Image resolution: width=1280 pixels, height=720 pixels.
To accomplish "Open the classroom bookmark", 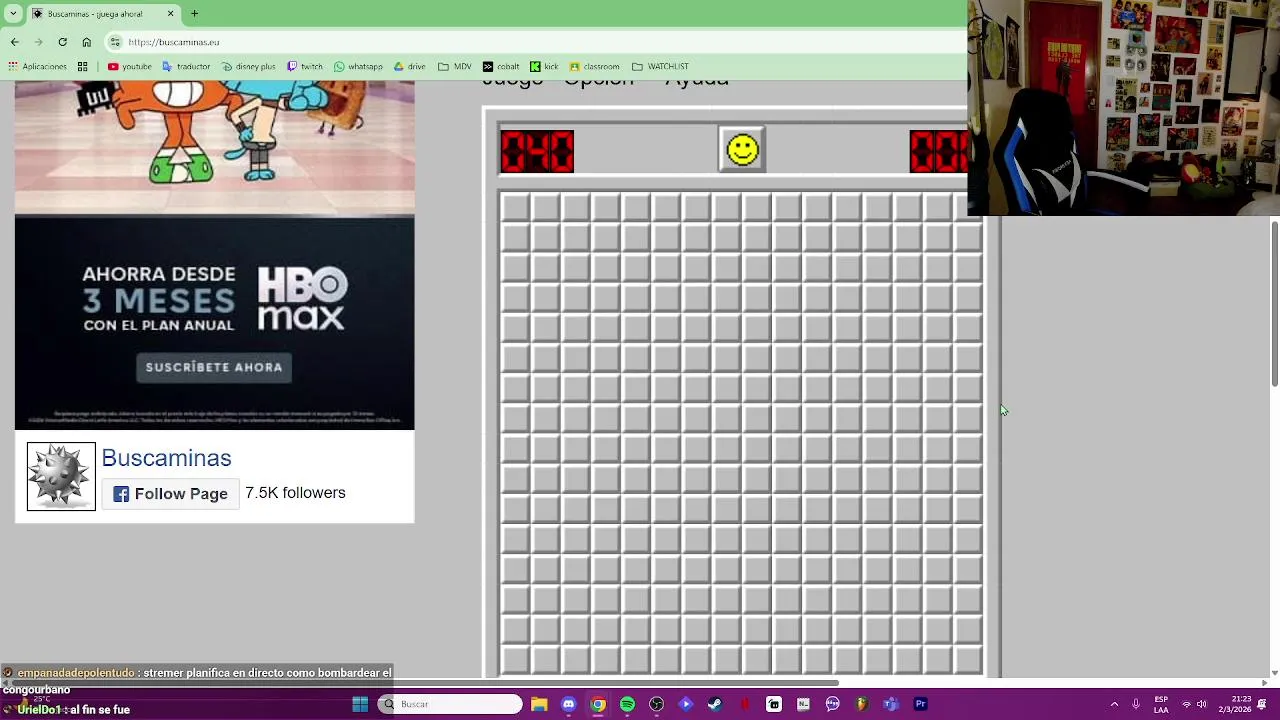I will (594, 67).
